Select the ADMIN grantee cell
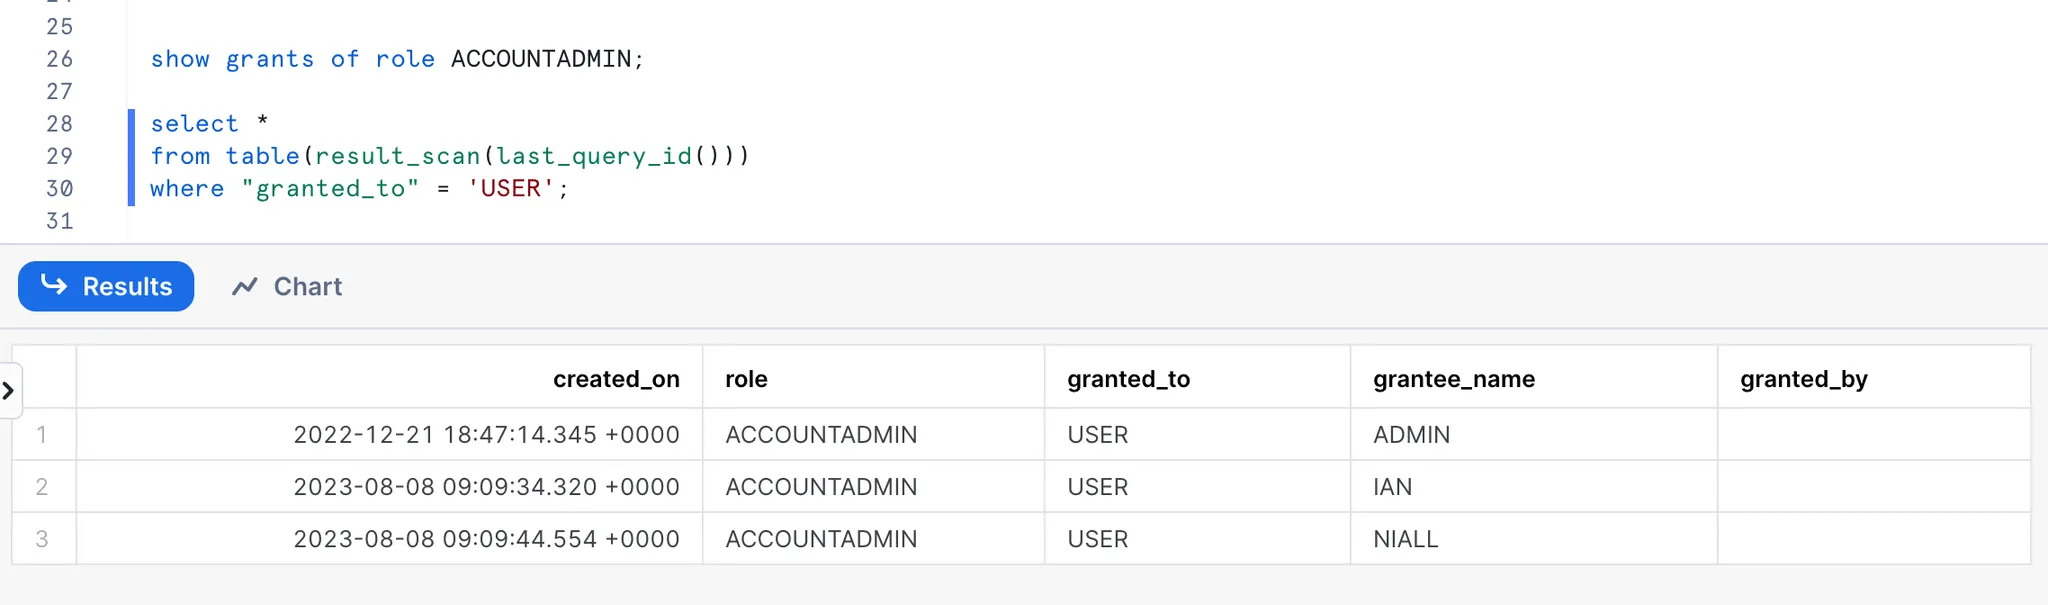 click(x=1534, y=434)
